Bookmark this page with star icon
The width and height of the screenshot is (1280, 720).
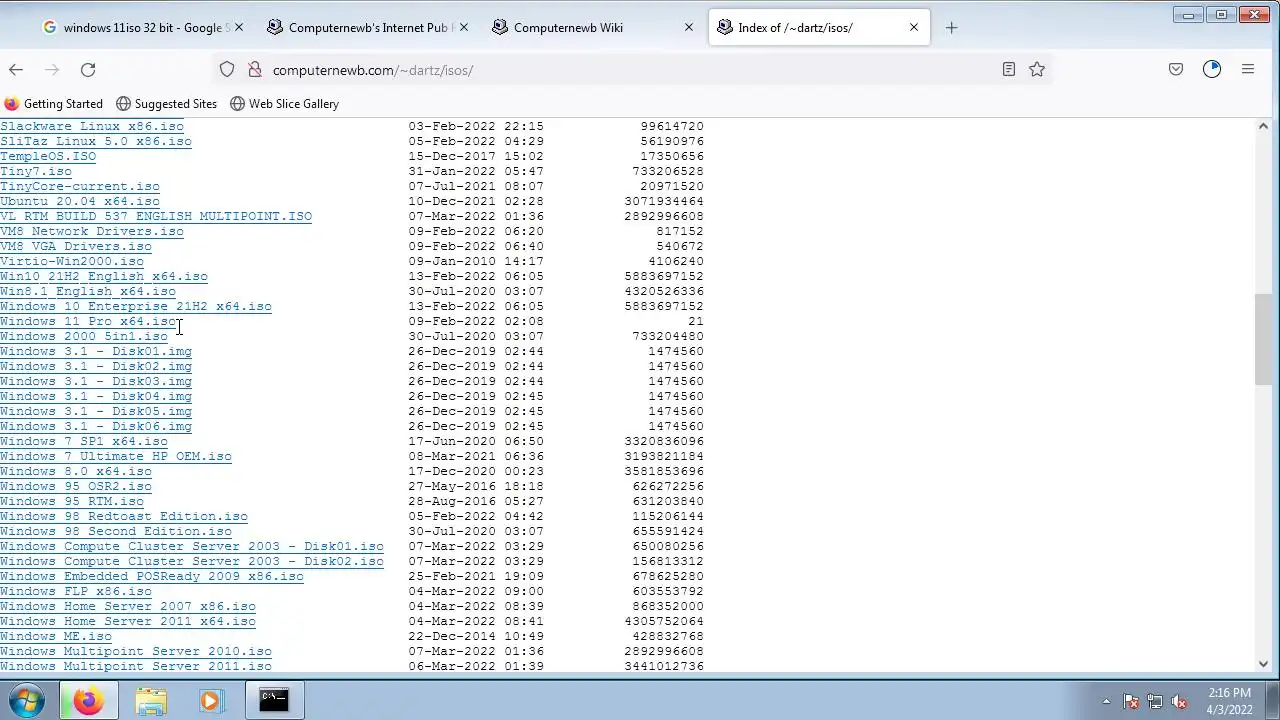[x=1037, y=69]
